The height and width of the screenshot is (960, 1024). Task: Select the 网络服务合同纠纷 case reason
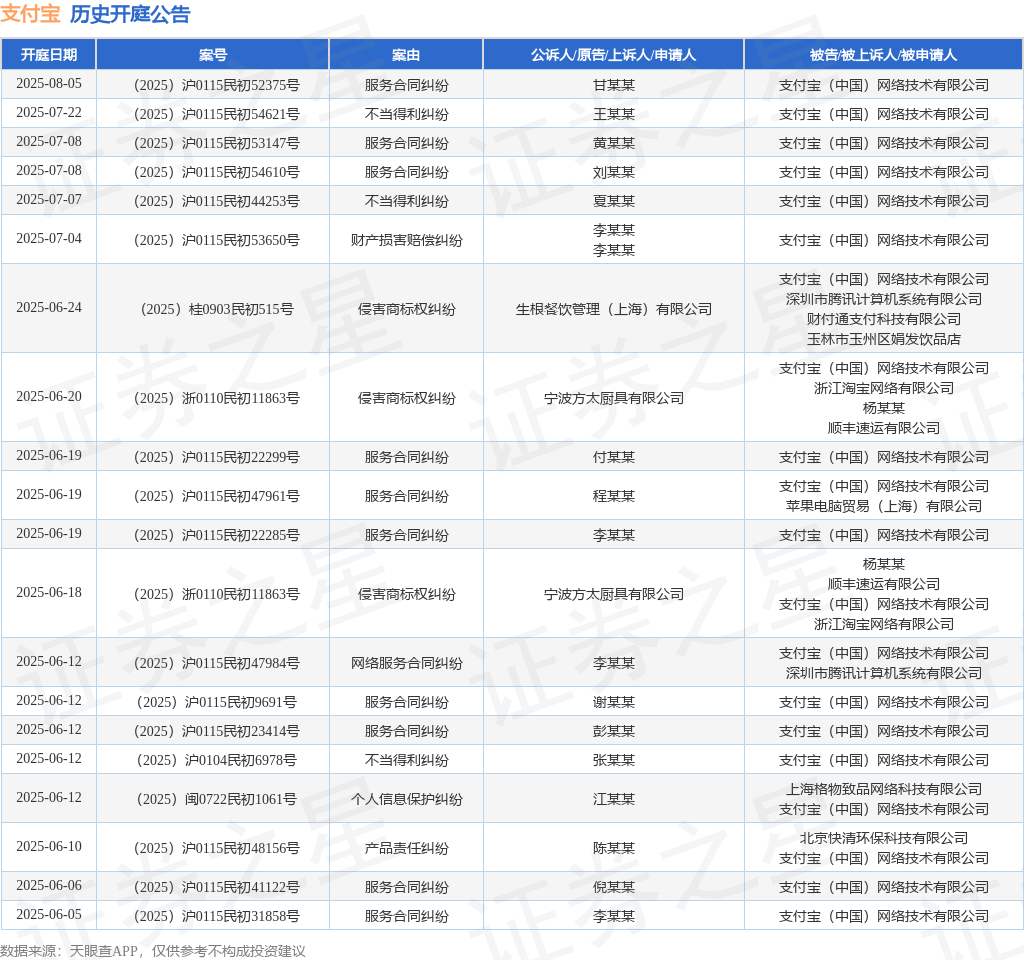point(406,664)
